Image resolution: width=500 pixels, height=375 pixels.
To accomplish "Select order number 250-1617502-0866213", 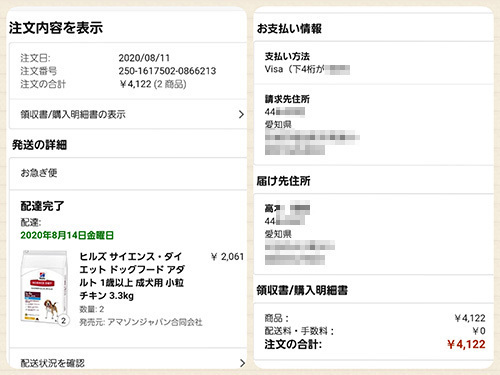I will click(x=167, y=71).
